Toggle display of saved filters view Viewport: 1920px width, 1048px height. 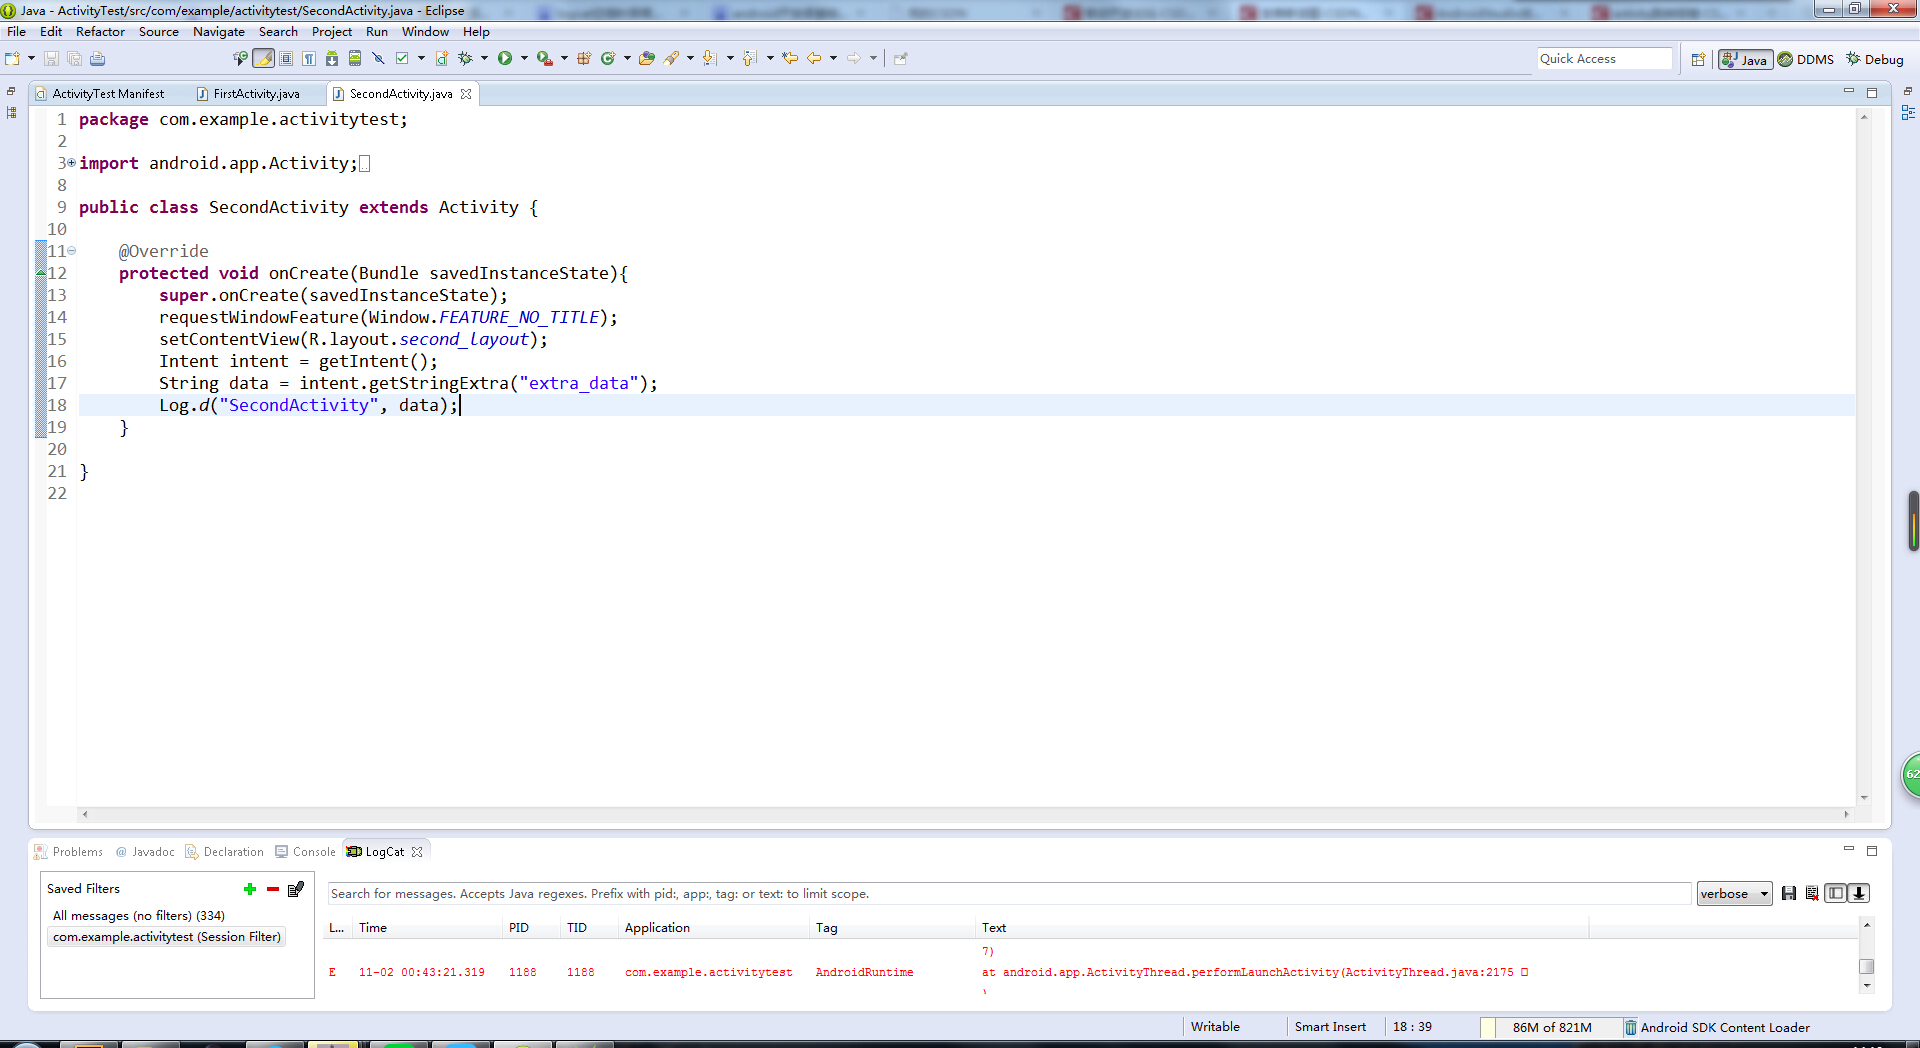(x=1835, y=894)
